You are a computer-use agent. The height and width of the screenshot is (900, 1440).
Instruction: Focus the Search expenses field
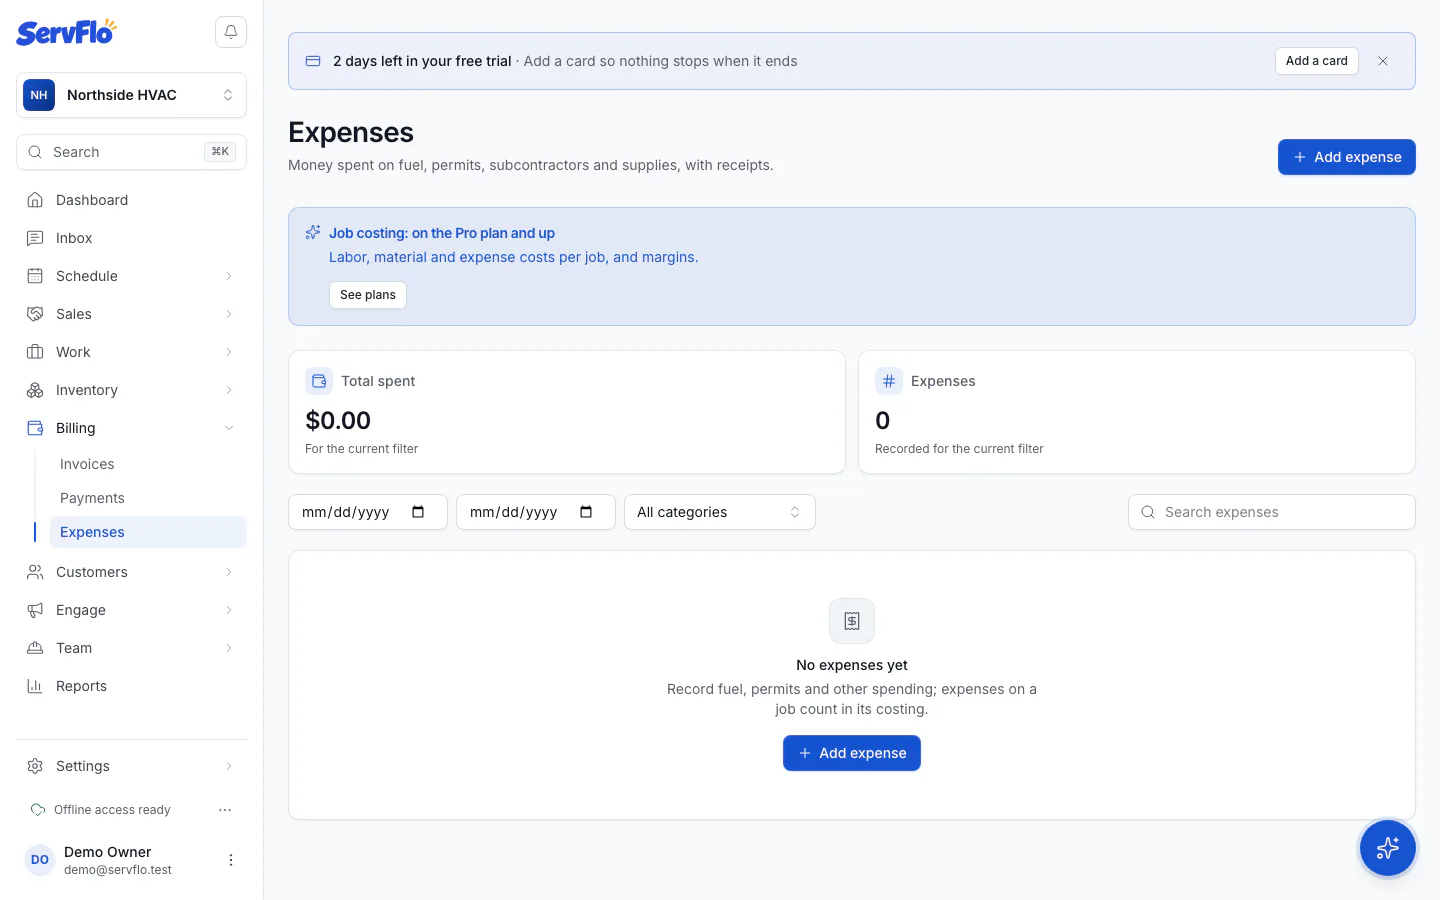pyautogui.click(x=1271, y=512)
